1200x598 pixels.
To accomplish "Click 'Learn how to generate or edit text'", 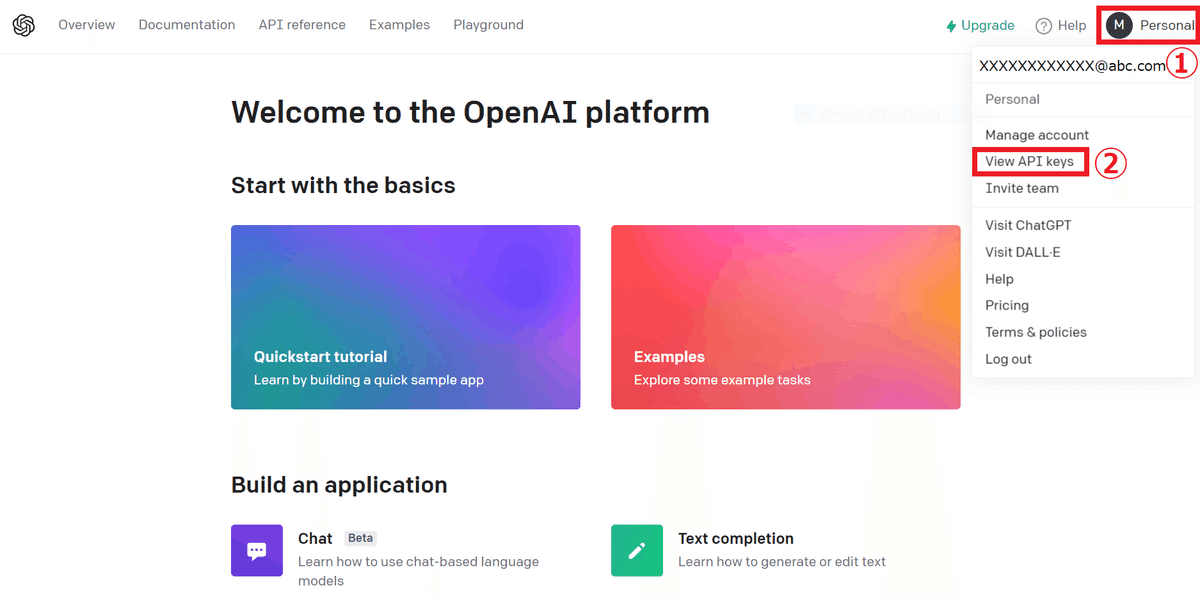I will tap(782, 562).
